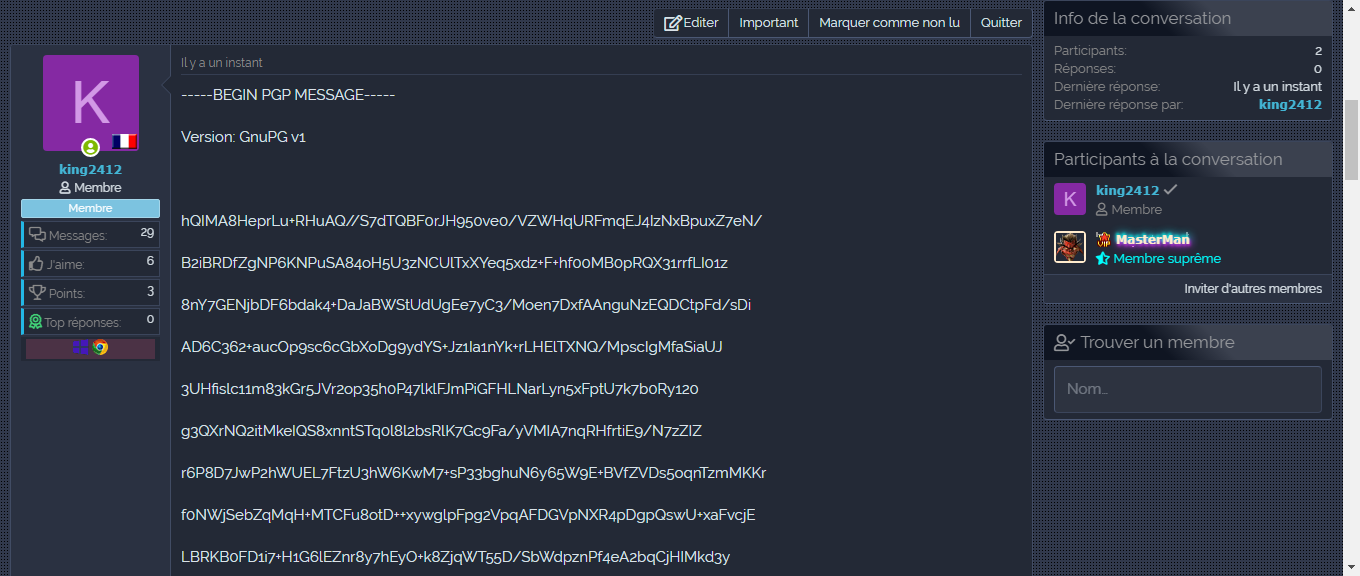The width and height of the screenshot is (1360, 576).
Task: Click the J'aime thumbs-up icon
Action: pos(37,264)
